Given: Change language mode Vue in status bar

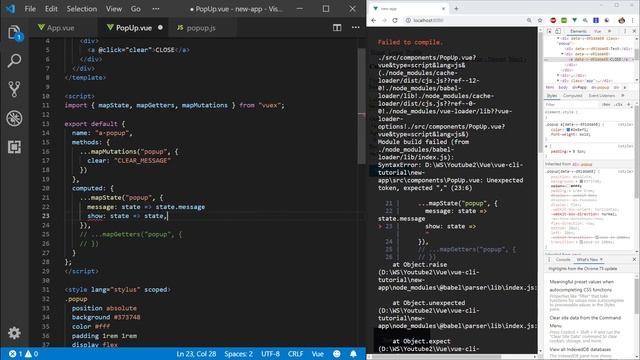Looking at the screenshot, I should [318, 354].
